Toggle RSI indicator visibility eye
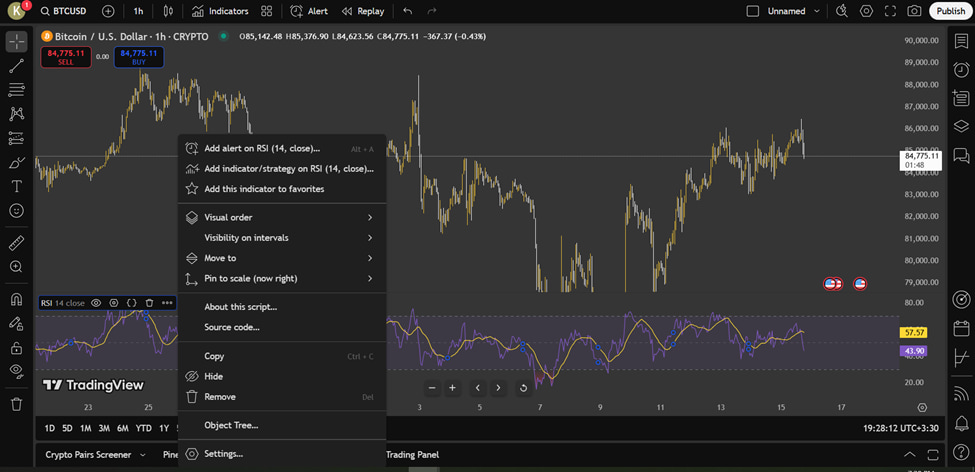 [x=96, y=303]
